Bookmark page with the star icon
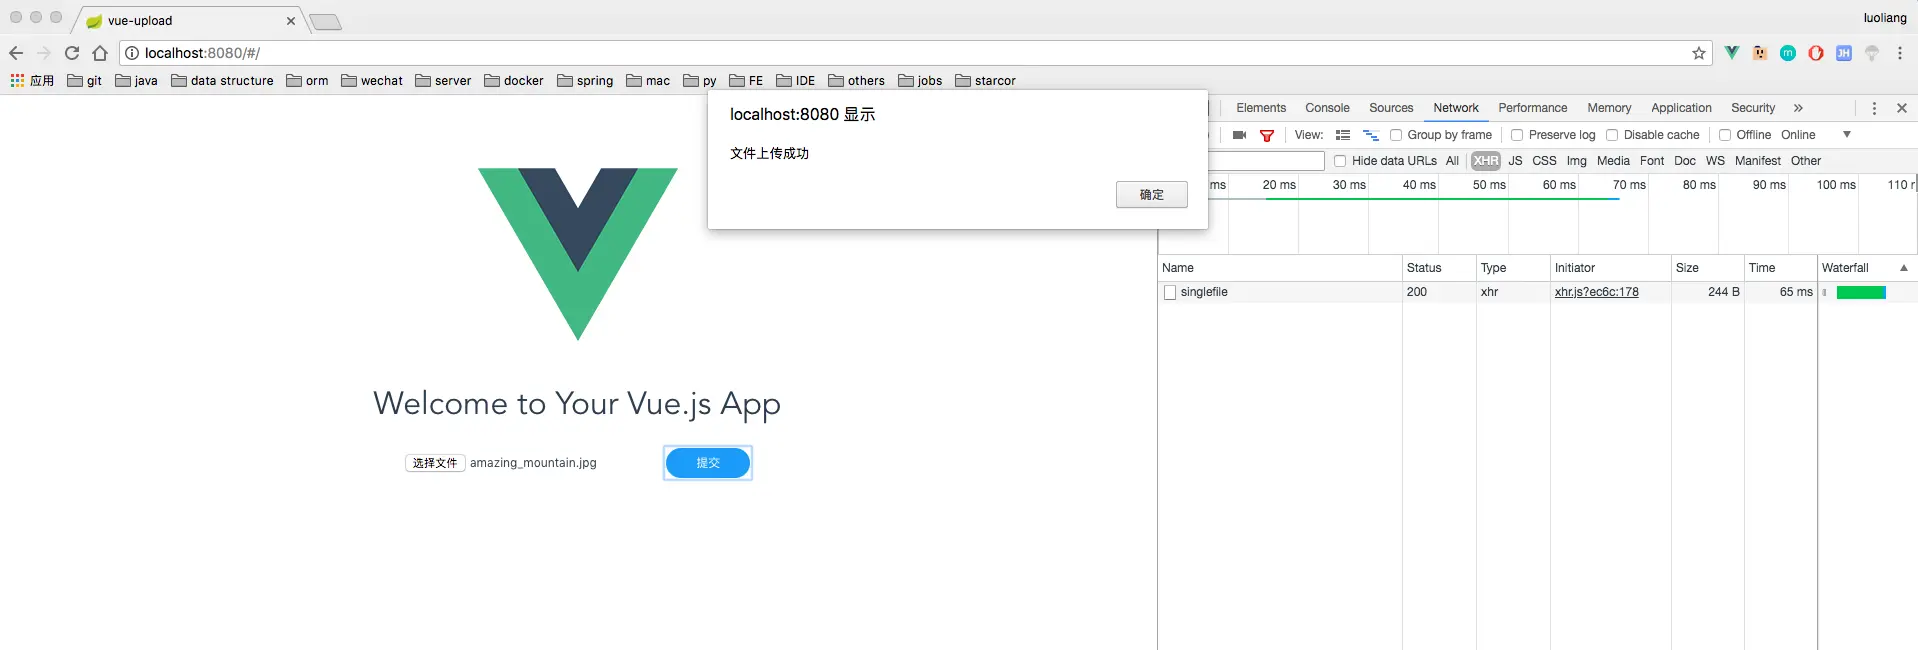The width and height of the screenshot is (1918, 650). [x=1699, y=53]
